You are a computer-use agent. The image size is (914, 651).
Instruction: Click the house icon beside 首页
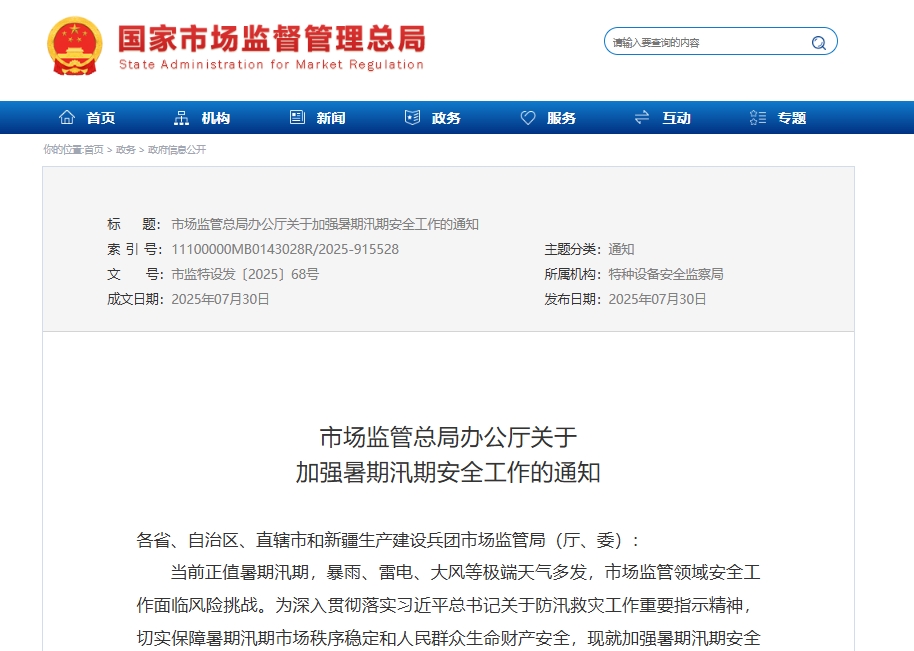pos(67,118)
